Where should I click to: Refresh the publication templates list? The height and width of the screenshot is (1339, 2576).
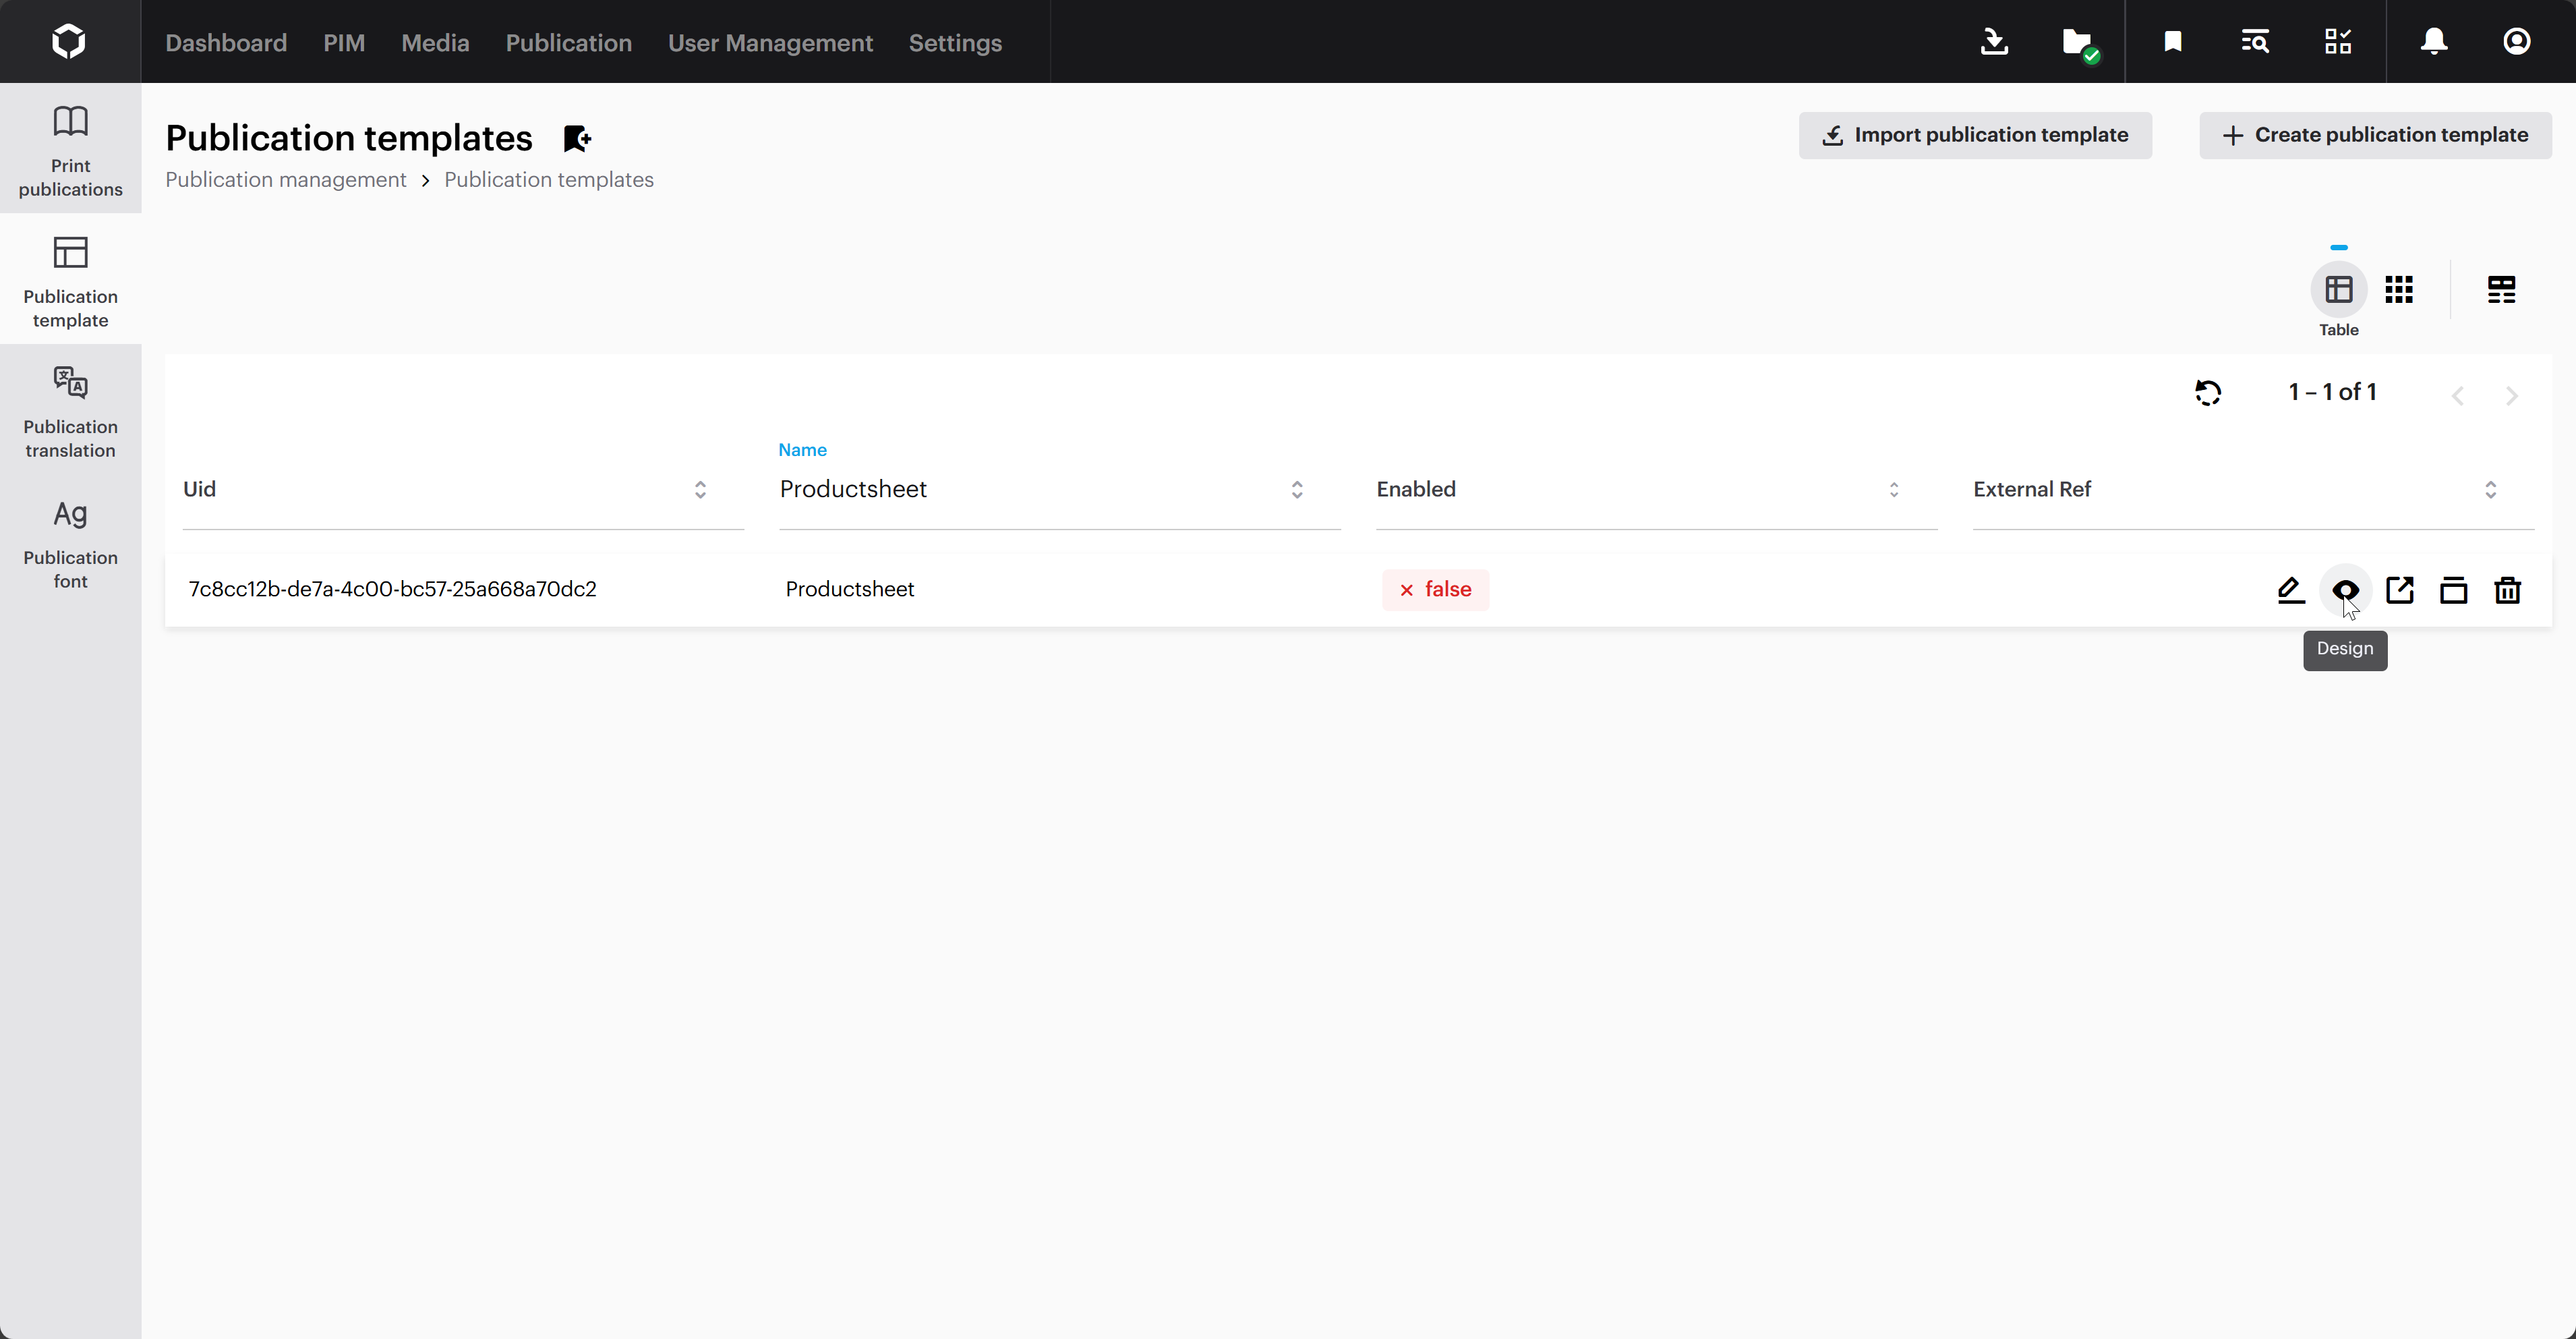2208,392
